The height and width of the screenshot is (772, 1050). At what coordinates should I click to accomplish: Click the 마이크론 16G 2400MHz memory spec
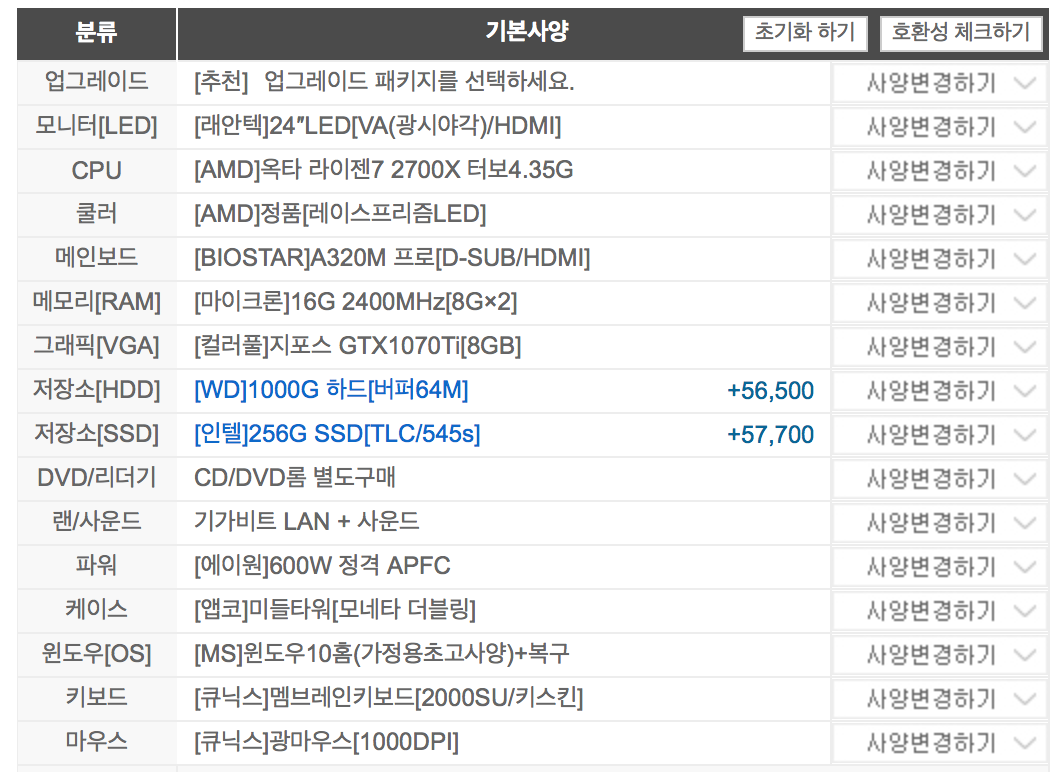point(356,302)
